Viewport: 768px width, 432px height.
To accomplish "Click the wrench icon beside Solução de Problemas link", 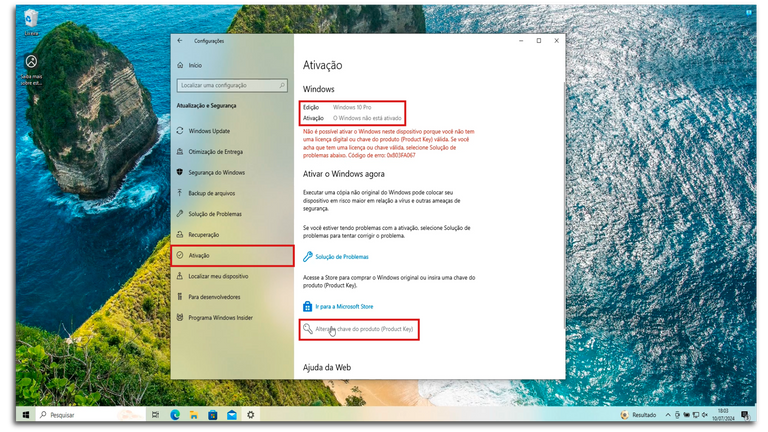I will click(308, 256).
